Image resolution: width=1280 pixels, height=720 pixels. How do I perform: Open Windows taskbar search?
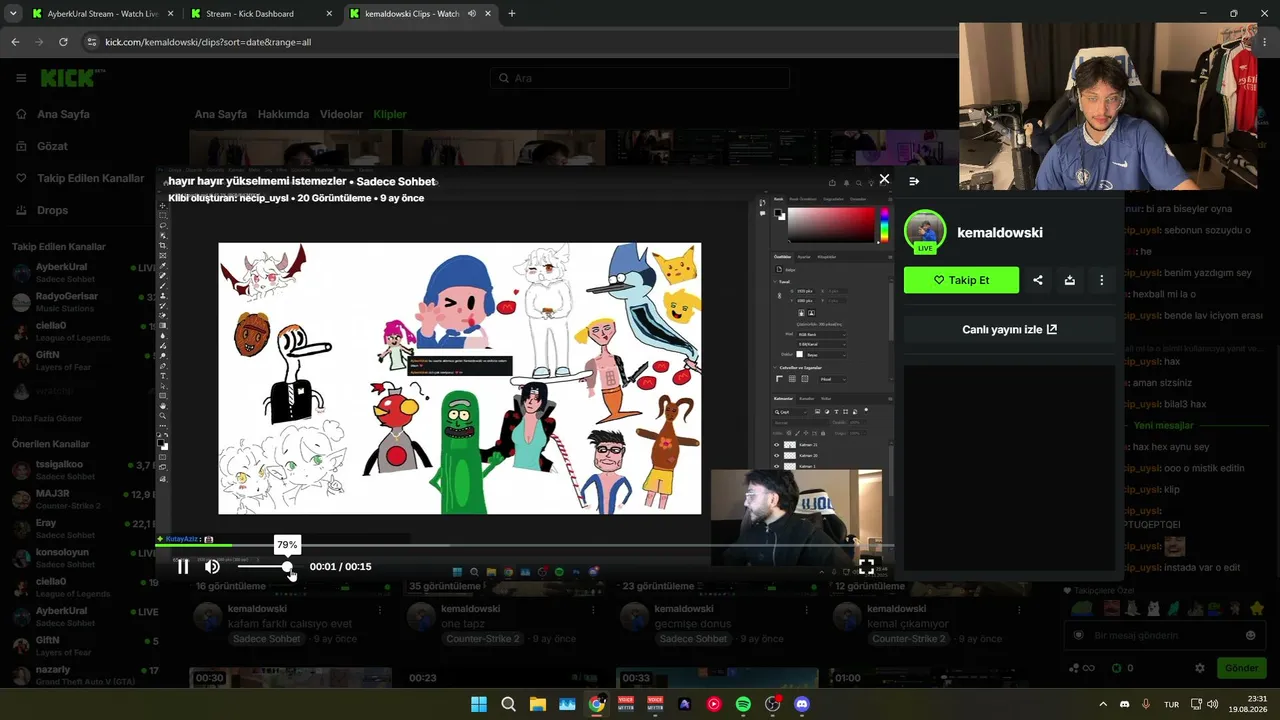point(508,704)
